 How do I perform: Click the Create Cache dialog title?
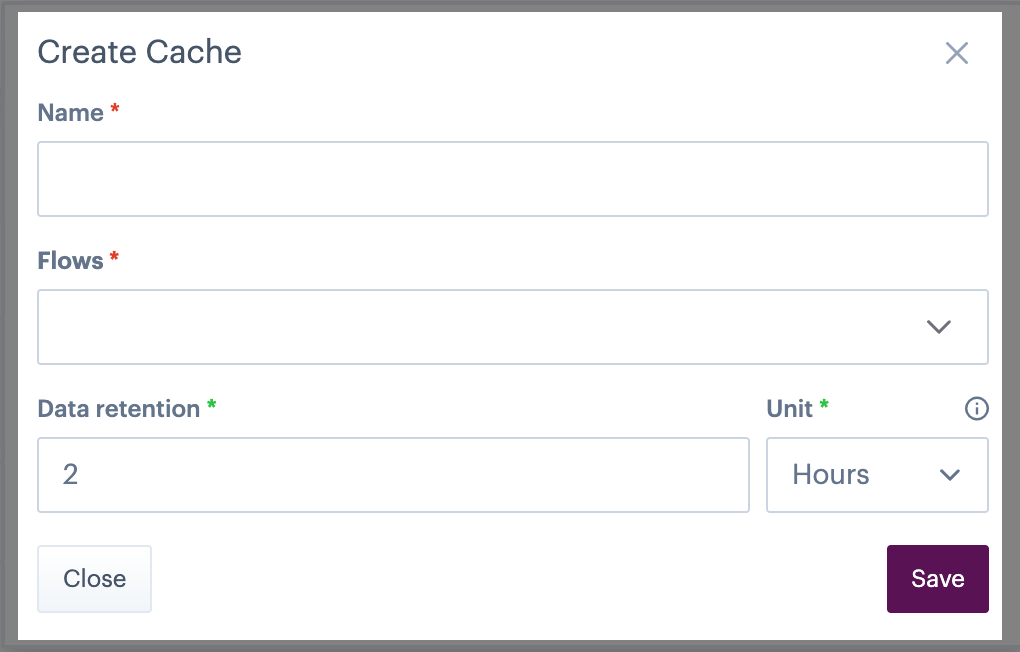click(139, 52)
